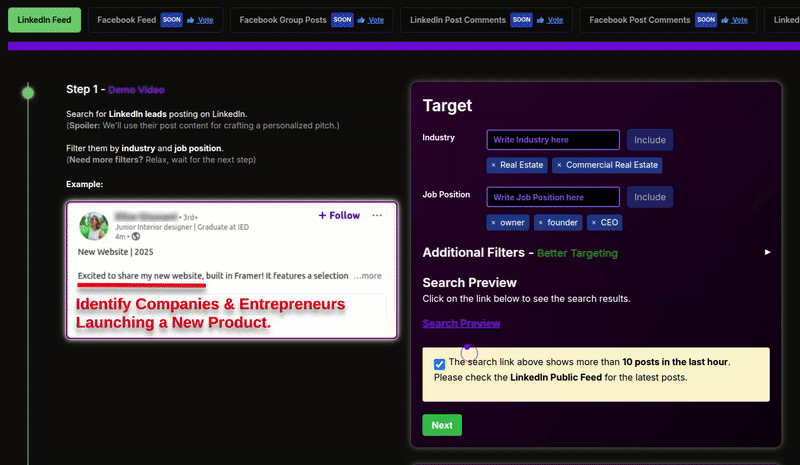Click the purple progress bar
The image size is (800, 465).
(404, 46)
